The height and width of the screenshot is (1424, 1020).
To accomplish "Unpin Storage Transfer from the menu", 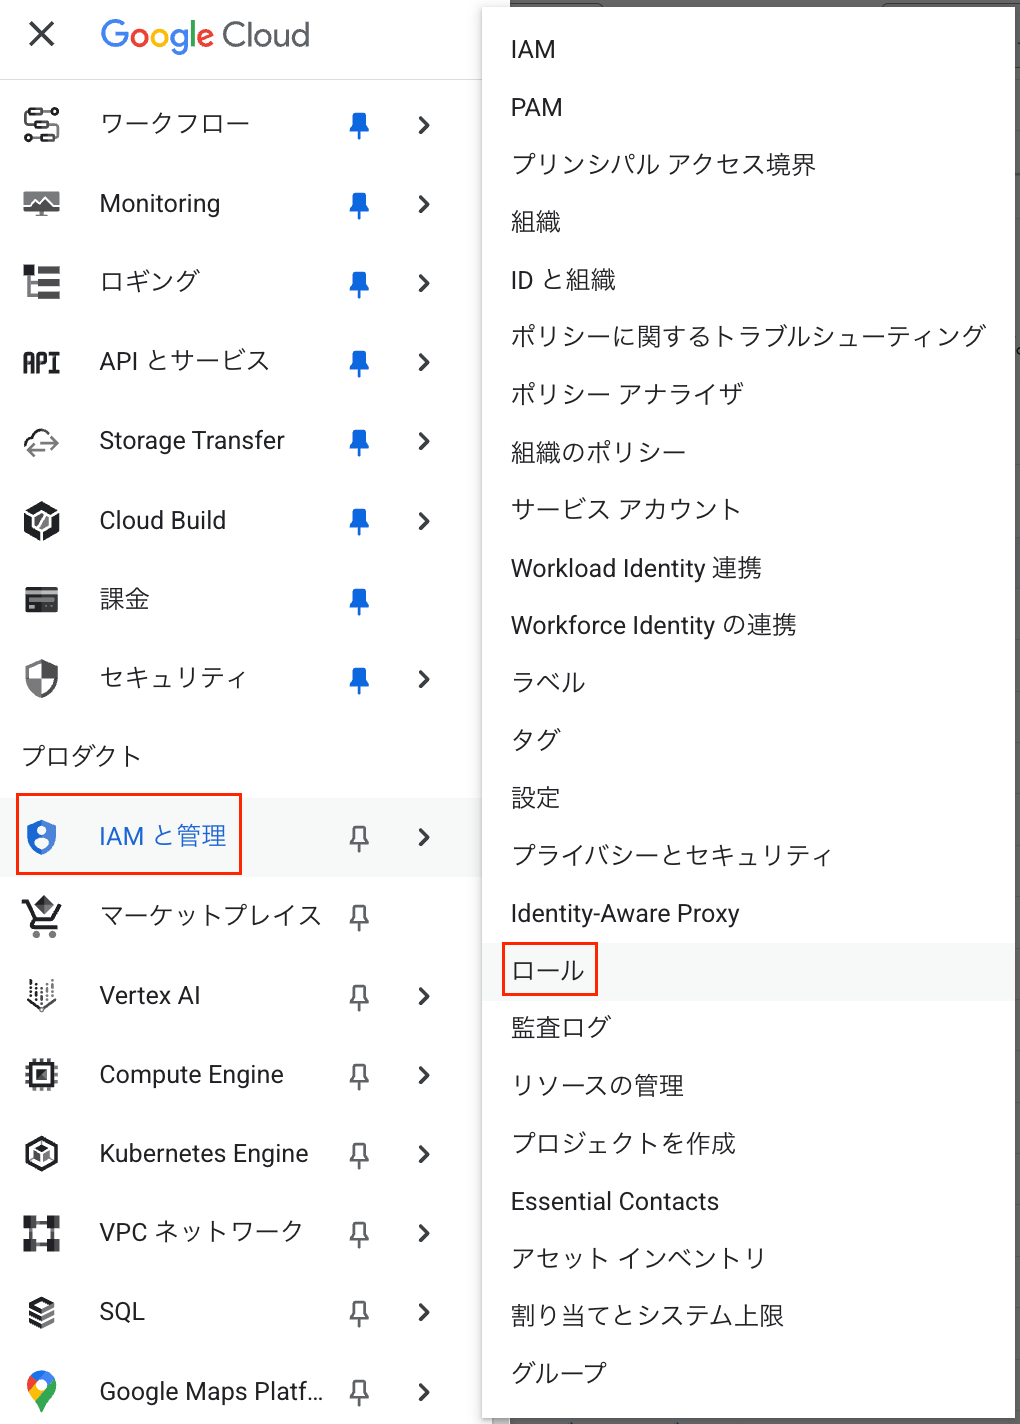I will pyautogui.click(x=359, y=442).
